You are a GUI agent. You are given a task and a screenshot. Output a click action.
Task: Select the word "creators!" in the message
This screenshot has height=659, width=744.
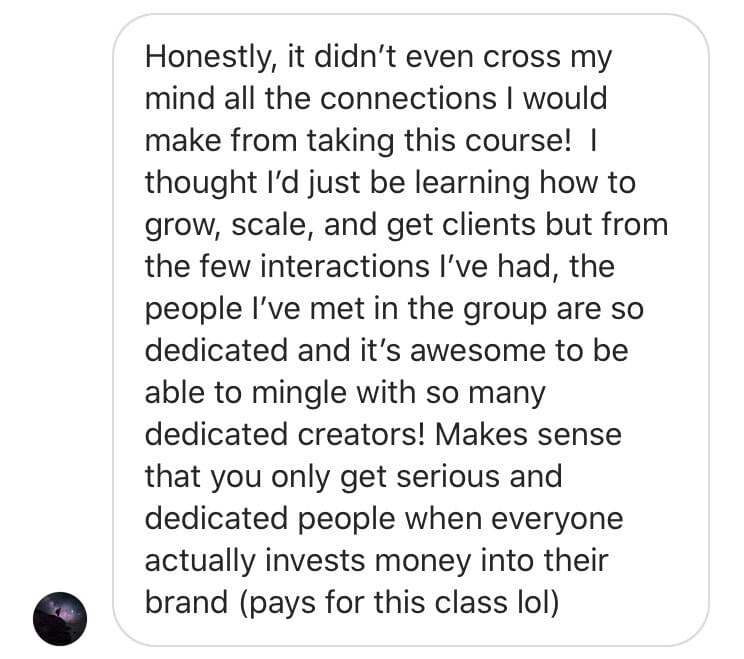362,435
